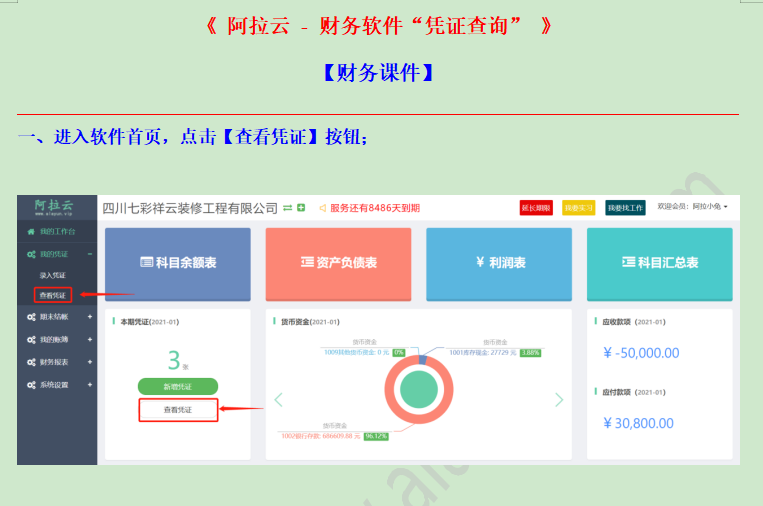The width and height of the screenshot is (763, 506).
Task: Click the gear icon next to 我的账簿
Action: pyautogui.click(x=31, y=340)
